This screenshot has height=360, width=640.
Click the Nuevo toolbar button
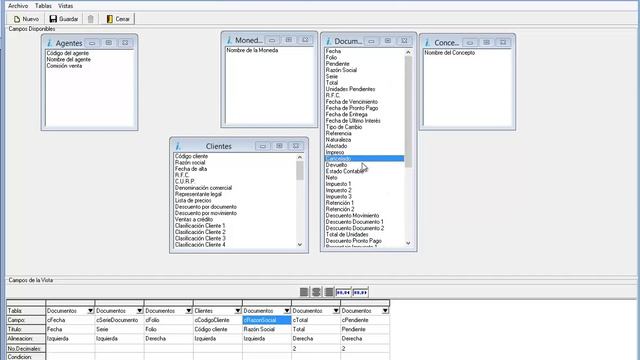(26, 19)
